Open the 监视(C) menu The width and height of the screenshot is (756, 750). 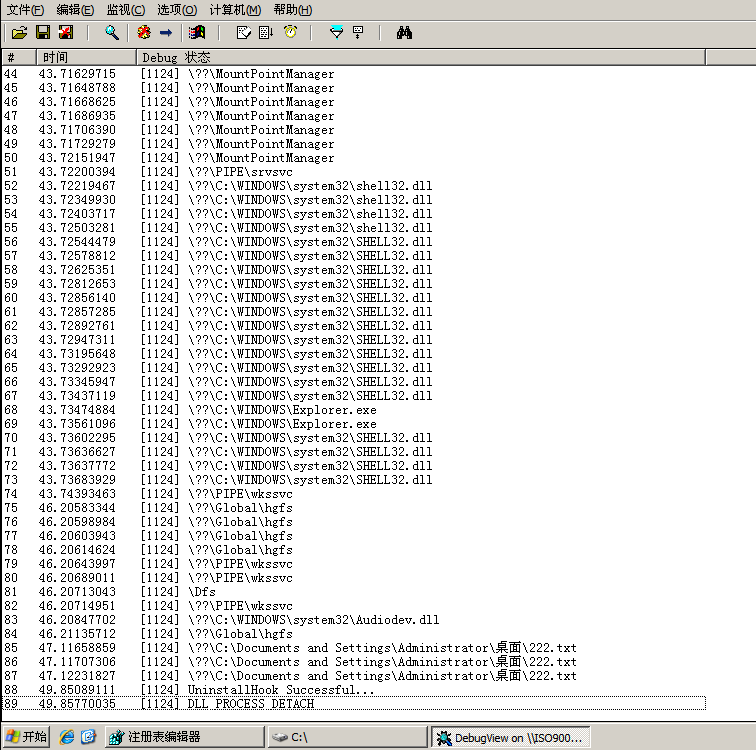click(x=126, y=10)
